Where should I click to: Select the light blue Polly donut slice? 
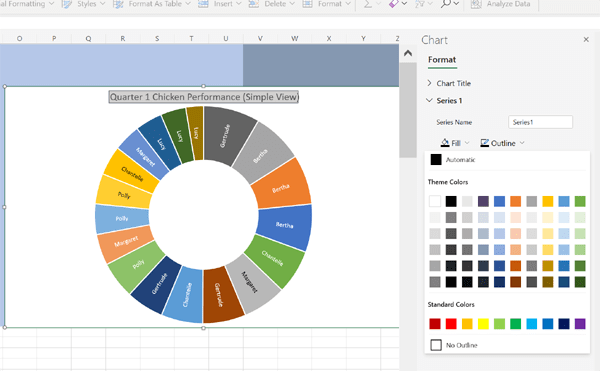122,218
